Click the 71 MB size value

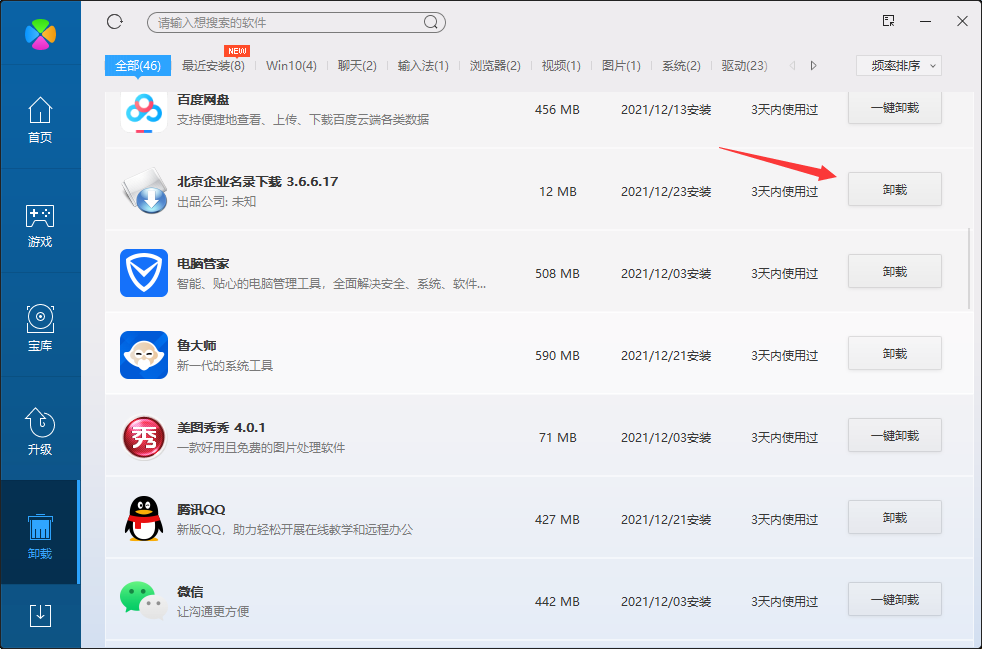(x=558, y=438)
